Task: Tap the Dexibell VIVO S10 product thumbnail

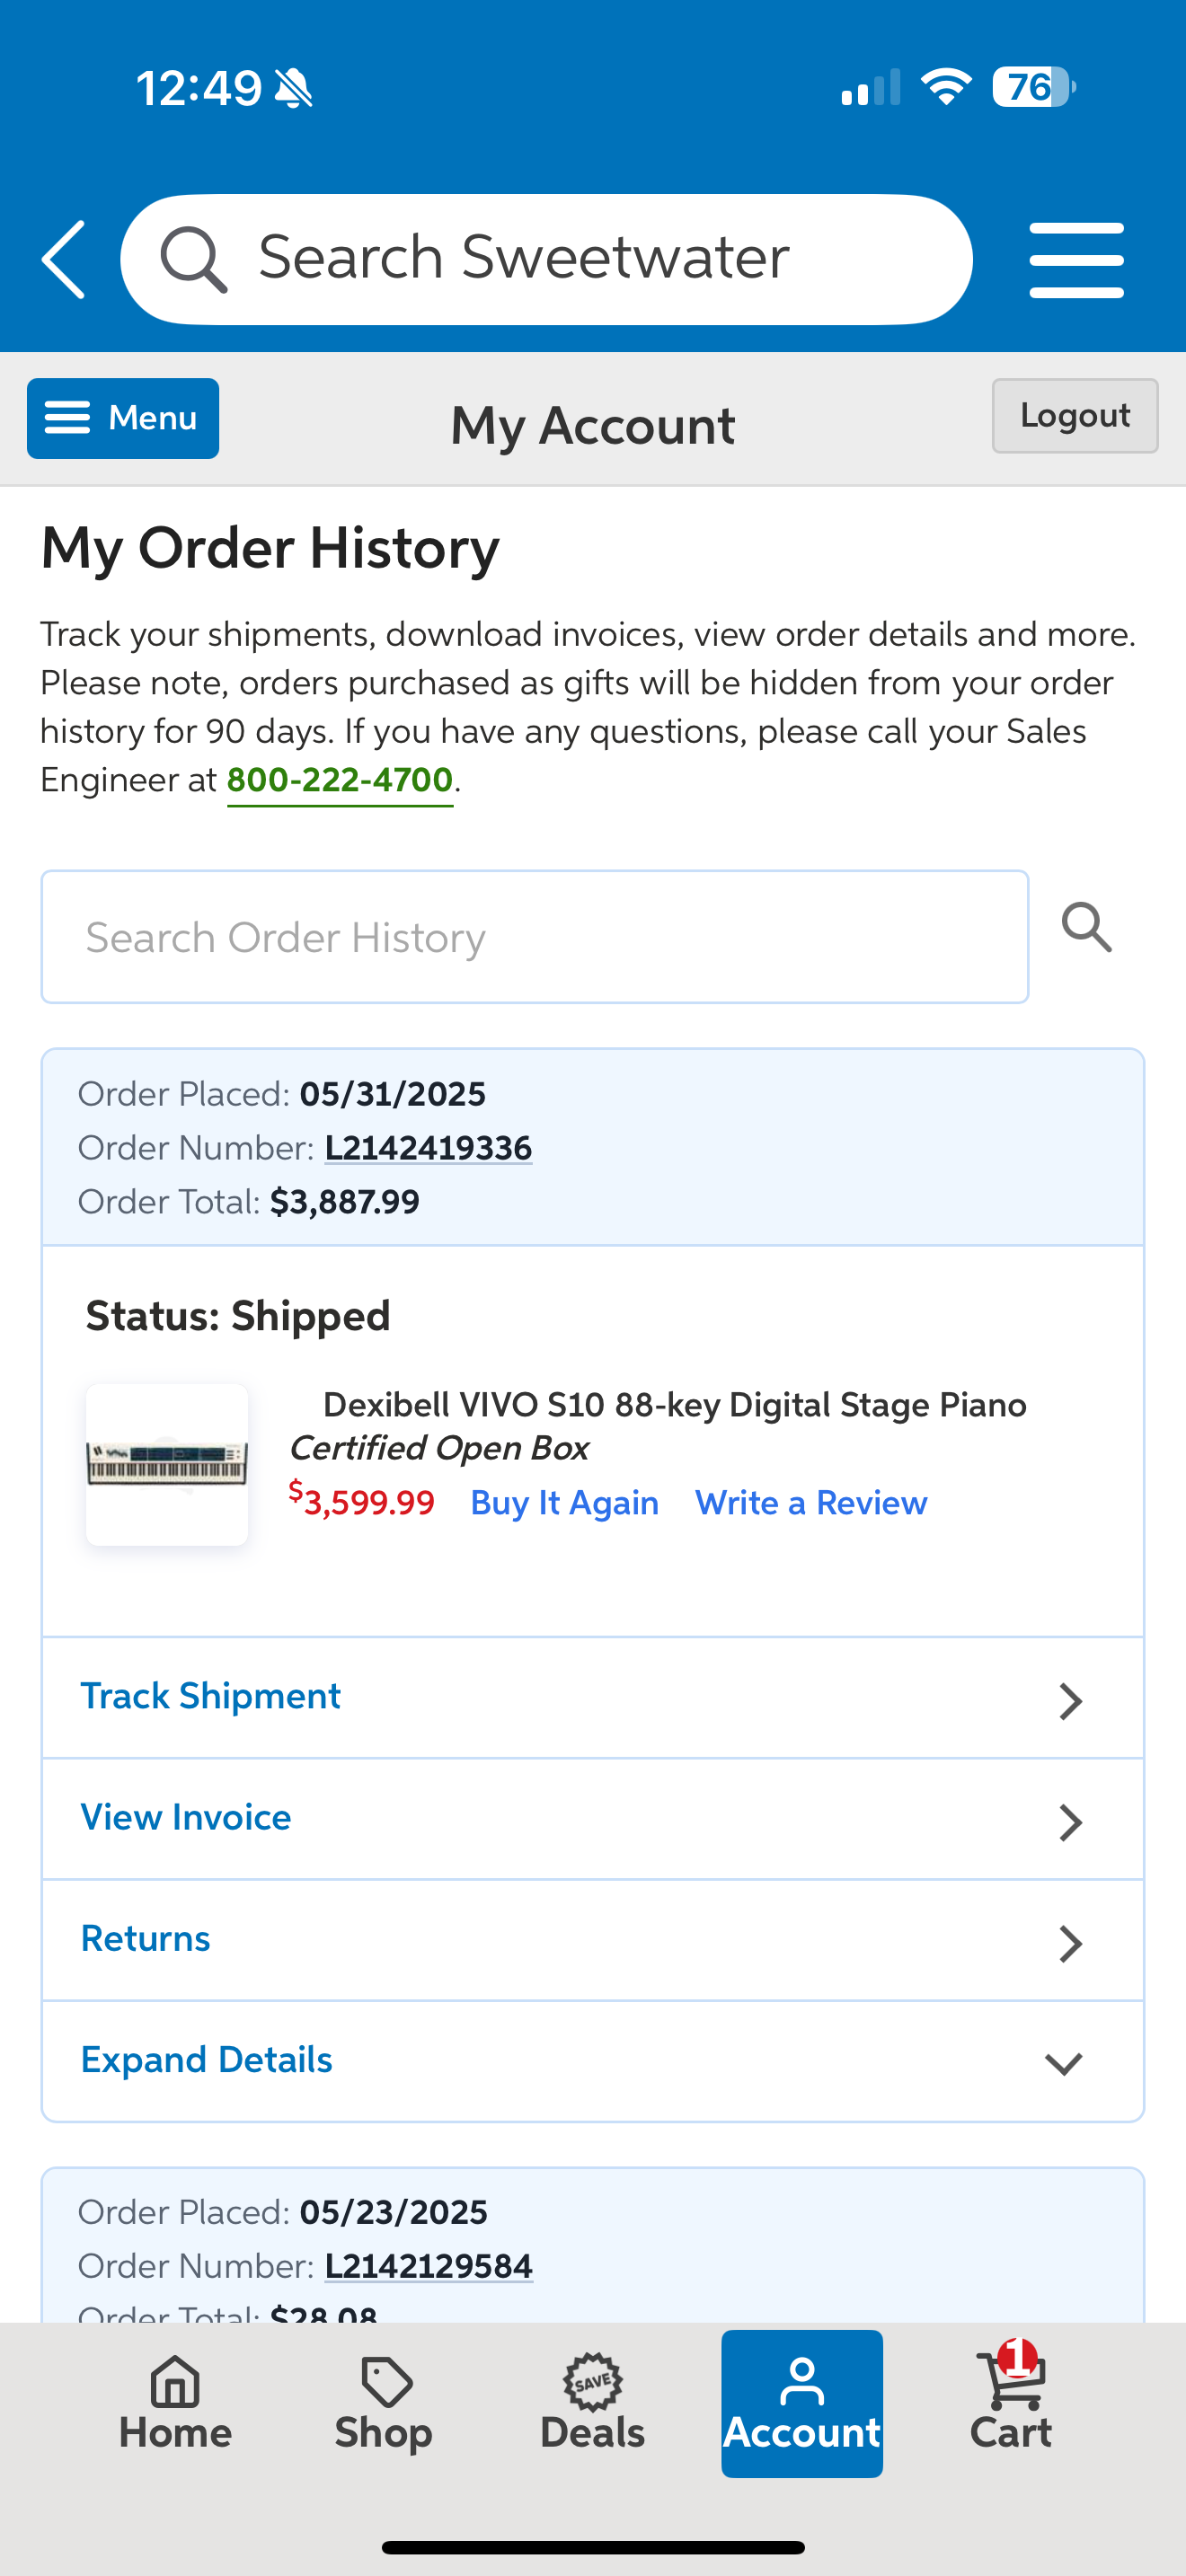Action: [x=167, y=1465]
